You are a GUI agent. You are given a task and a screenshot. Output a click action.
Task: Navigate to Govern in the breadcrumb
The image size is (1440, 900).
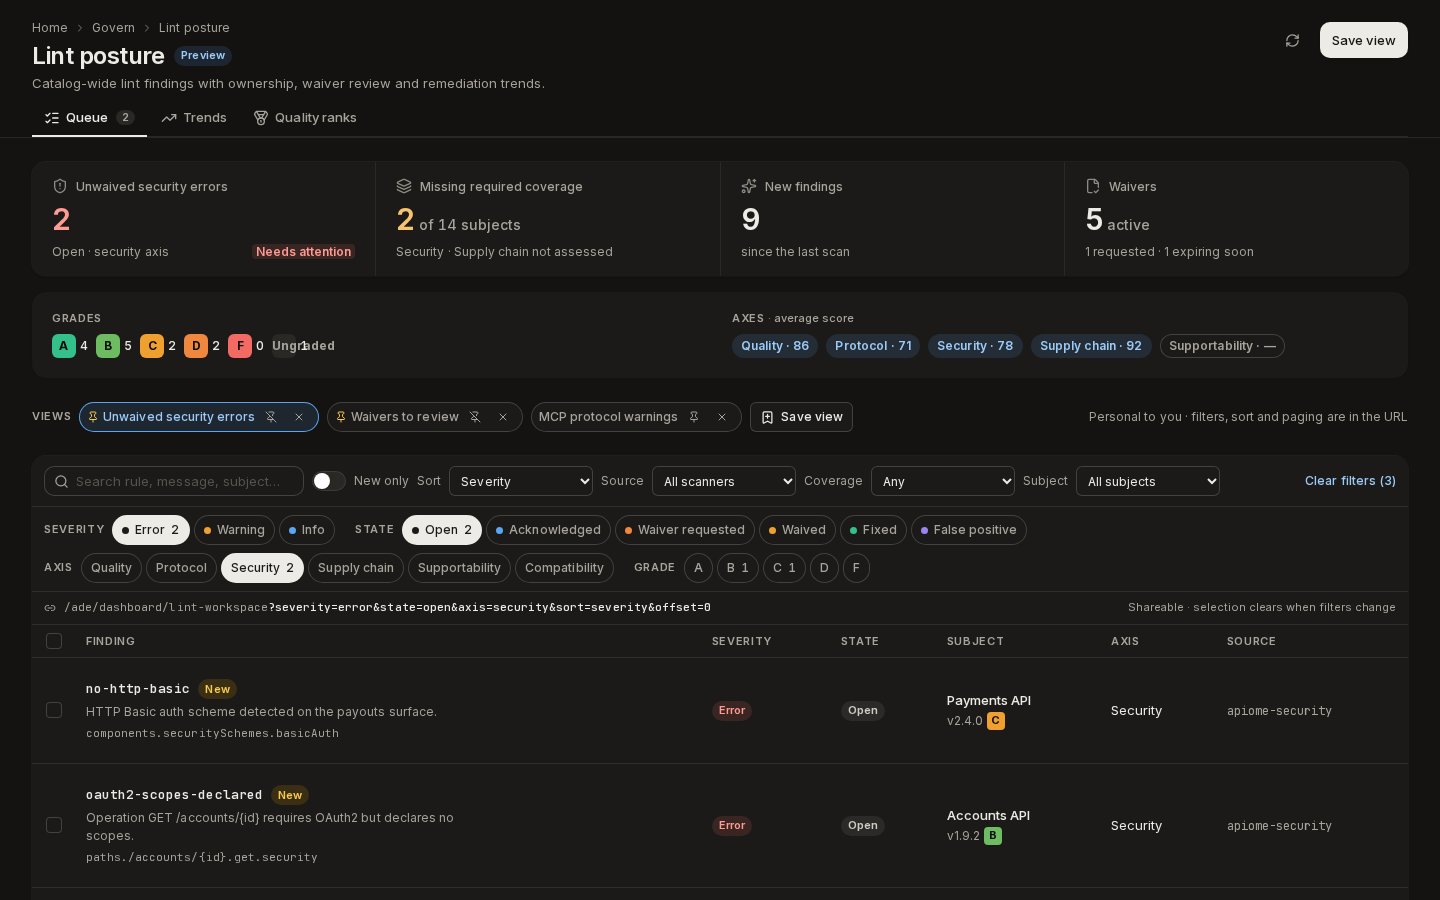coord(113,28)
